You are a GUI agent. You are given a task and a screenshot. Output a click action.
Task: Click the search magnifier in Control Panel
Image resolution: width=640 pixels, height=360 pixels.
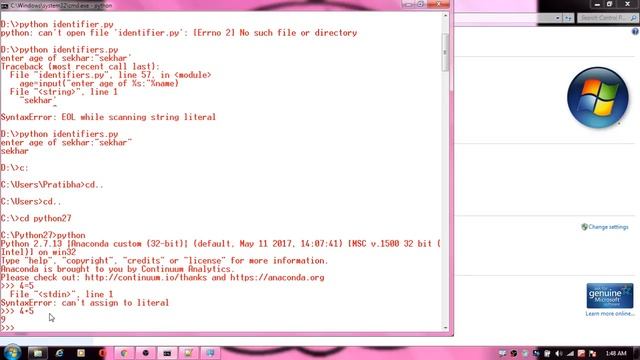633,18
